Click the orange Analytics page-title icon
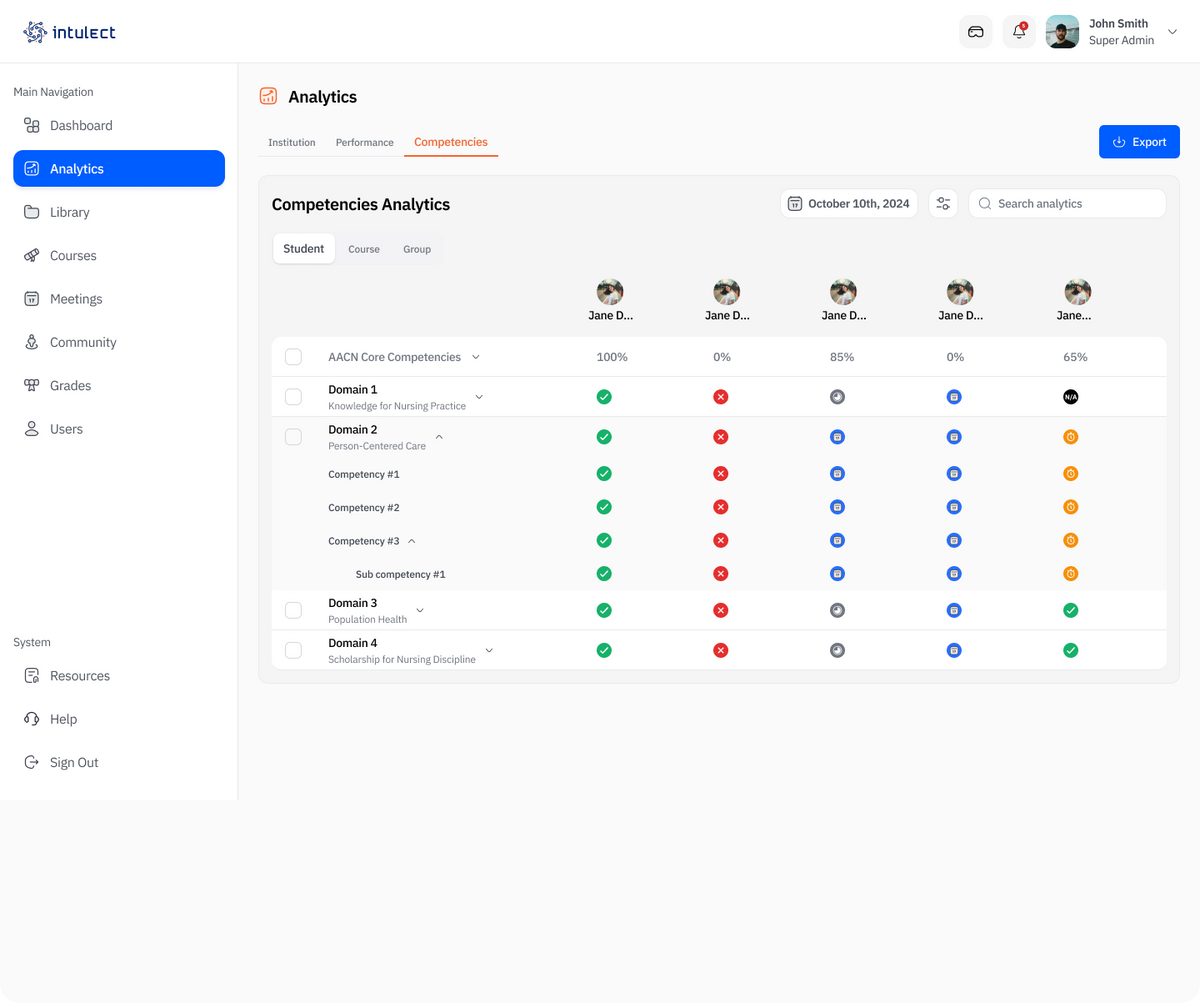The height and width of the screenshot is (1003, 1200). [268, 96]
